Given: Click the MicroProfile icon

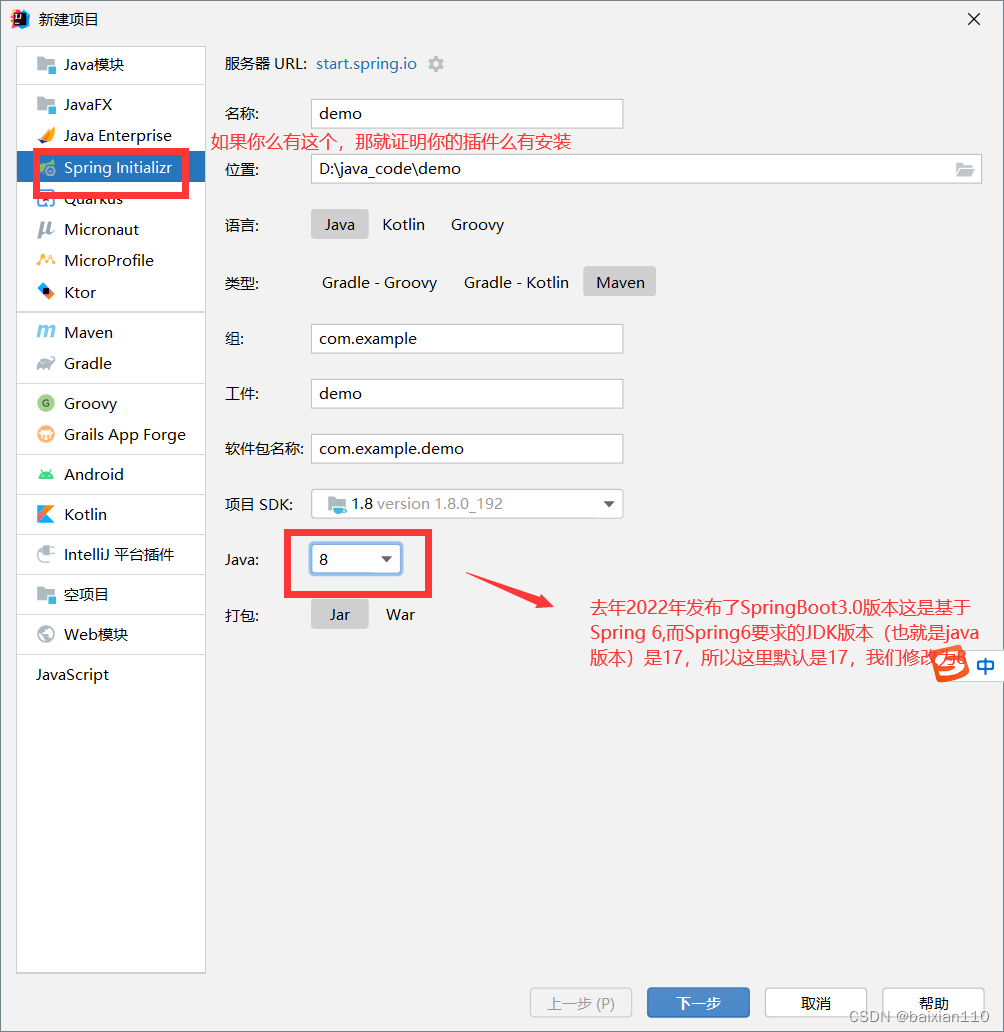Looking at the screenshot, I should (x=46, y=260).
